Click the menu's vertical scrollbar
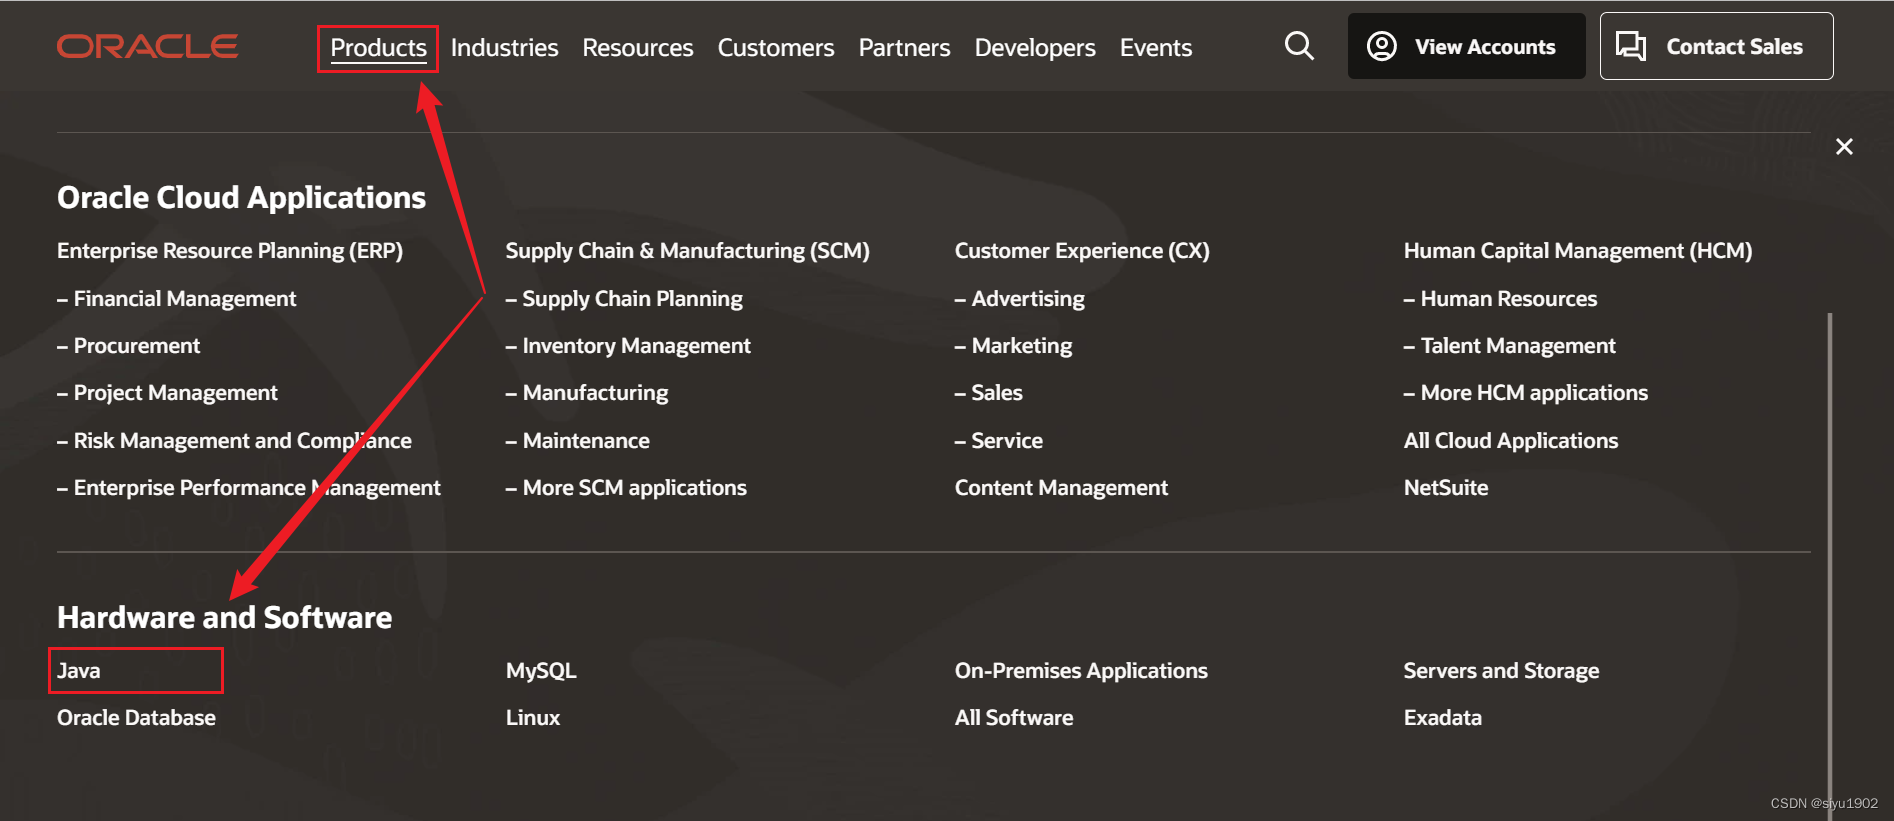1894x821 pixels. click(1829, 566)
